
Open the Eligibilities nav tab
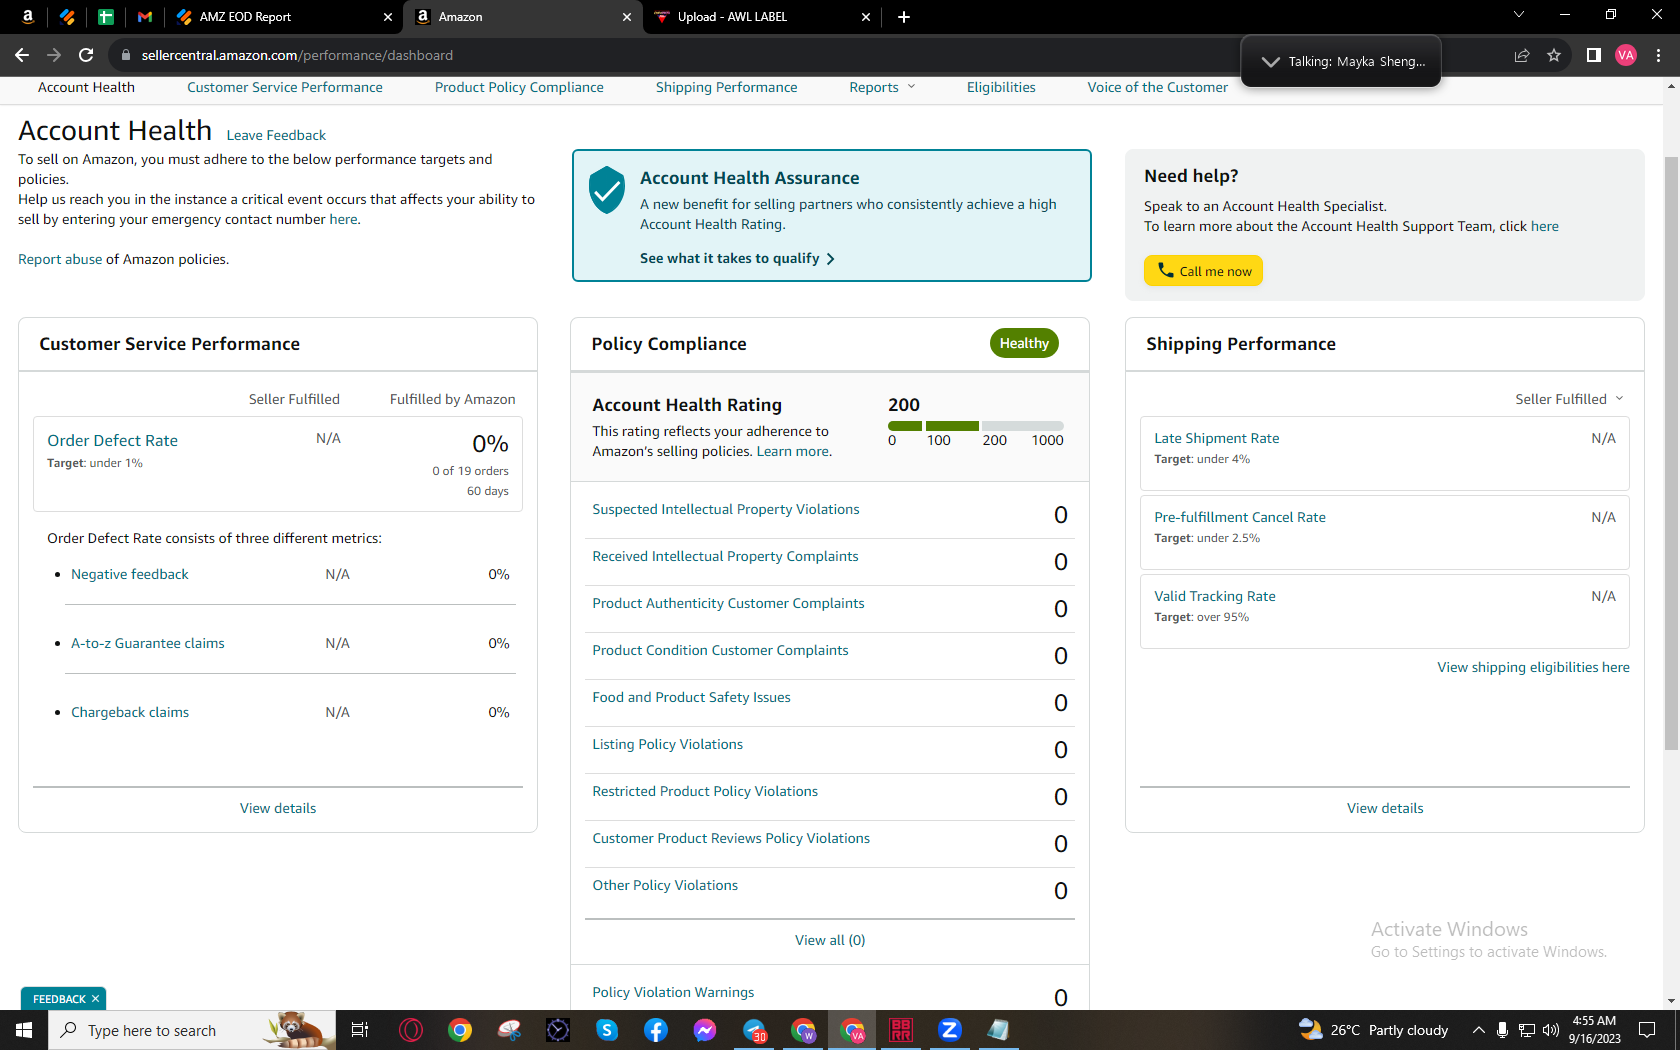pyautogui.click(x=1001, y=88)
